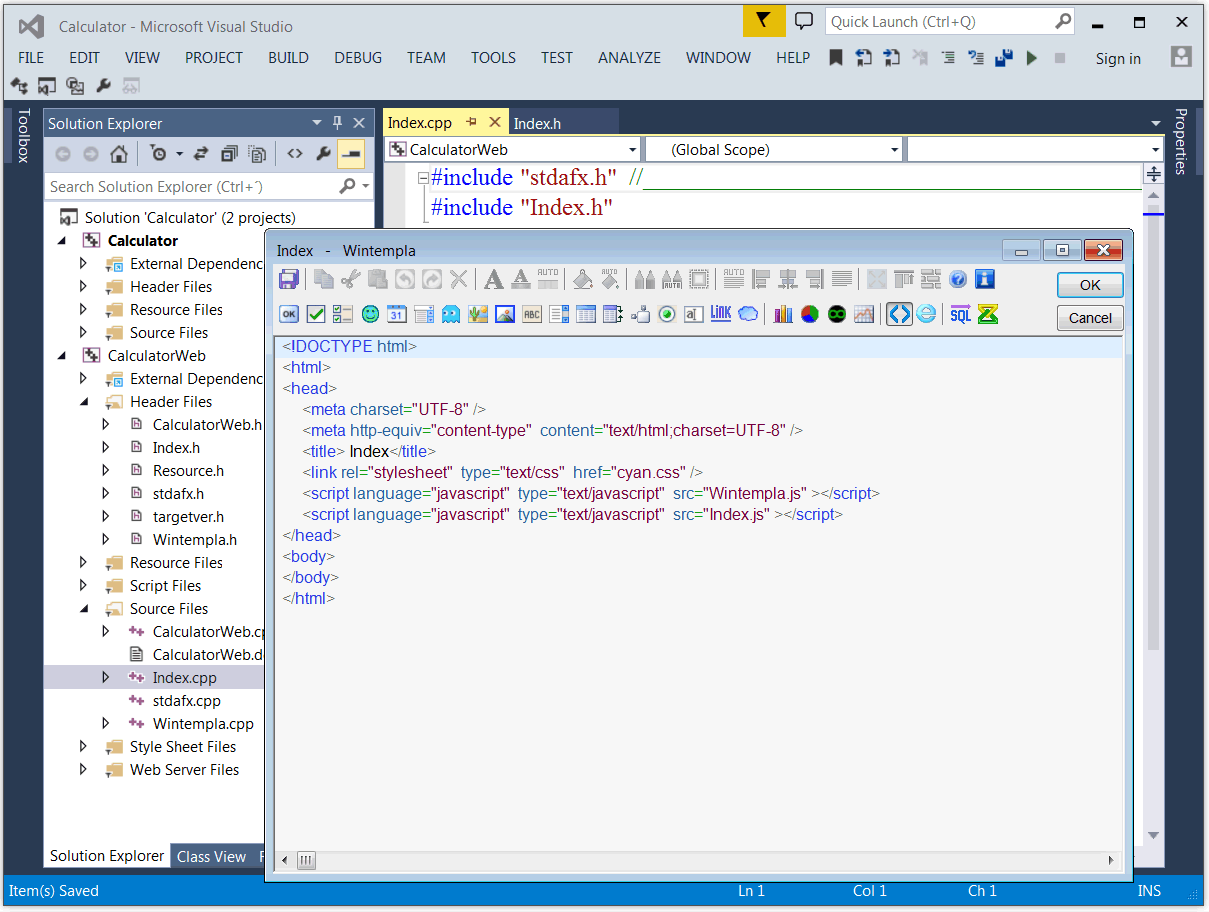Click the Home icon in Solution Explorer
The width and height of the screenshot is (1209, 912).
118,154
